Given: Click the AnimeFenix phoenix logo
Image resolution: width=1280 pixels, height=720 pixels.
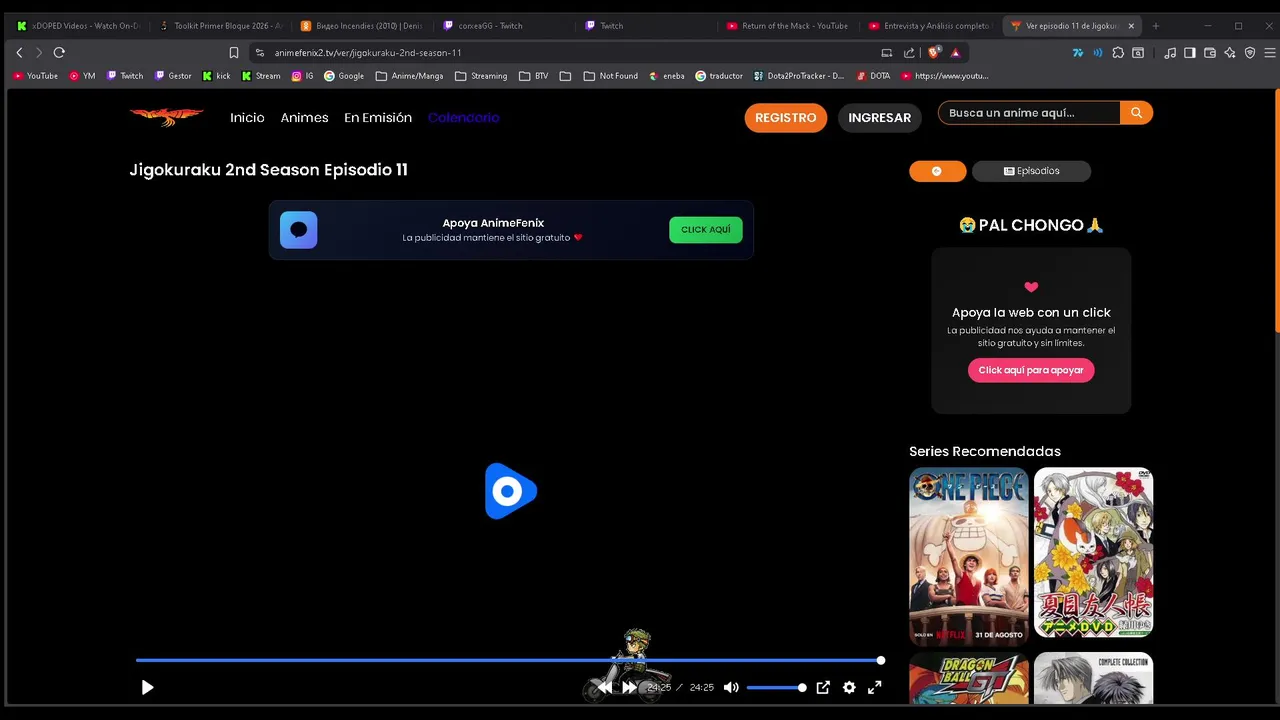Looking at the screenshot, I should pyautogui.click(x=166, y=117).
